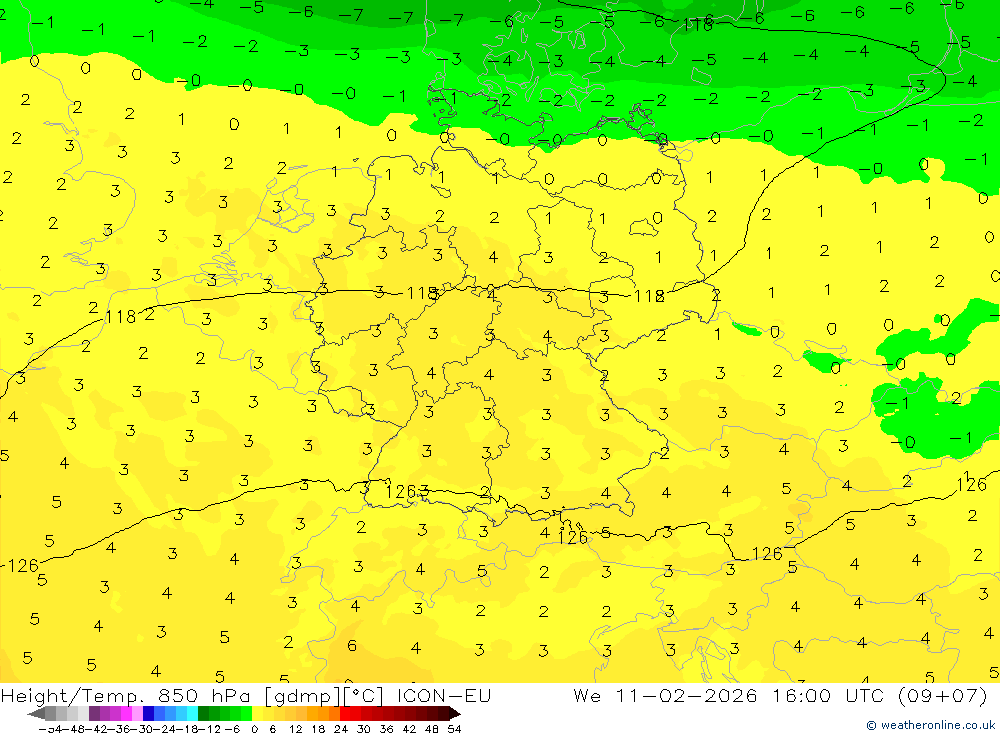
Task: Click the ICON-EU model name label
Action: click(x=444, y=695)
